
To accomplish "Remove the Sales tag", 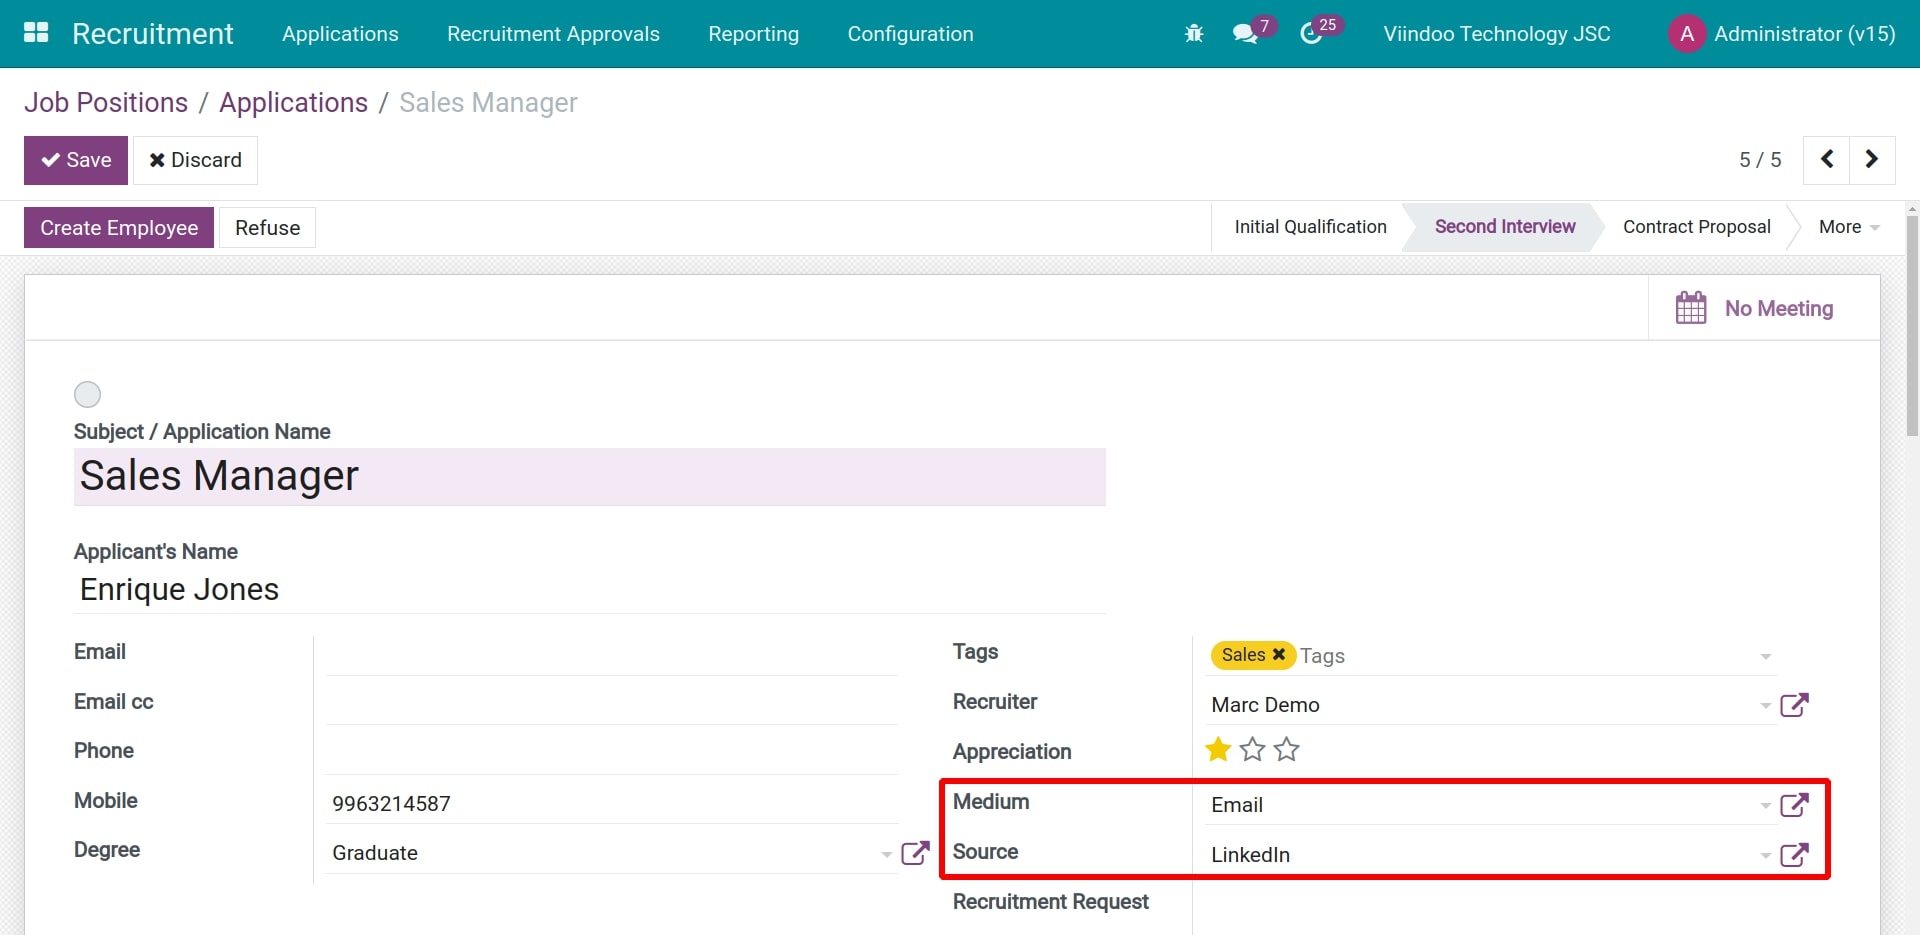I will coord(1278,655).
